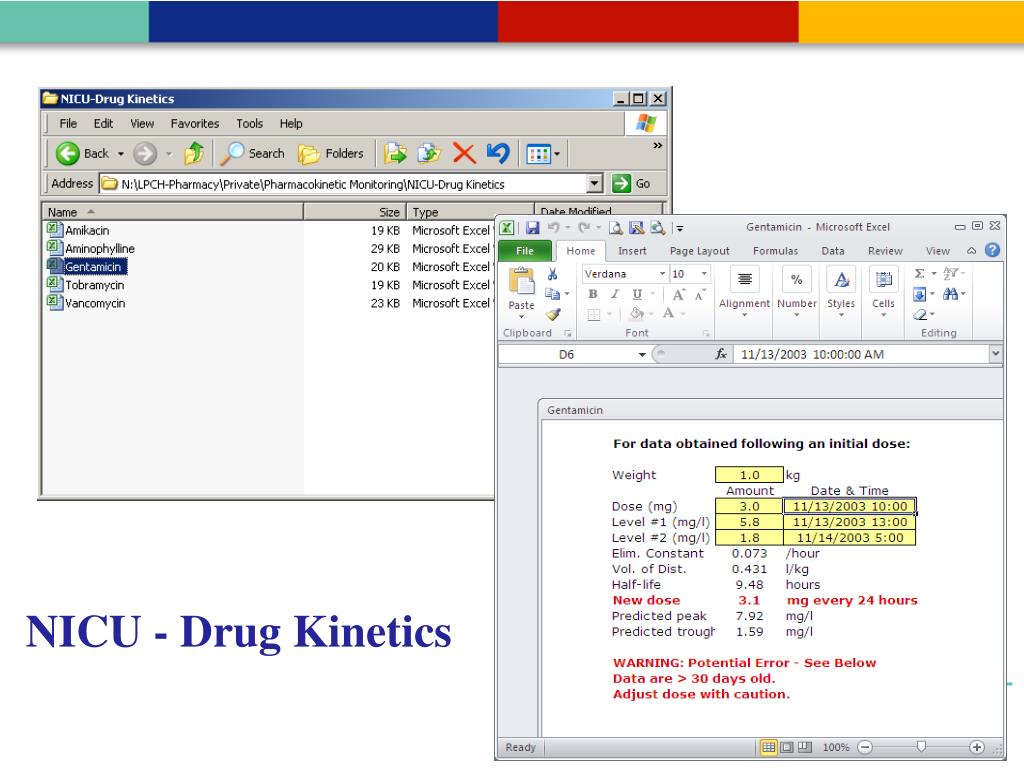Click the blue Undo arrow in Explorer
Screen dimensions: 1024x768
(498, 153)
